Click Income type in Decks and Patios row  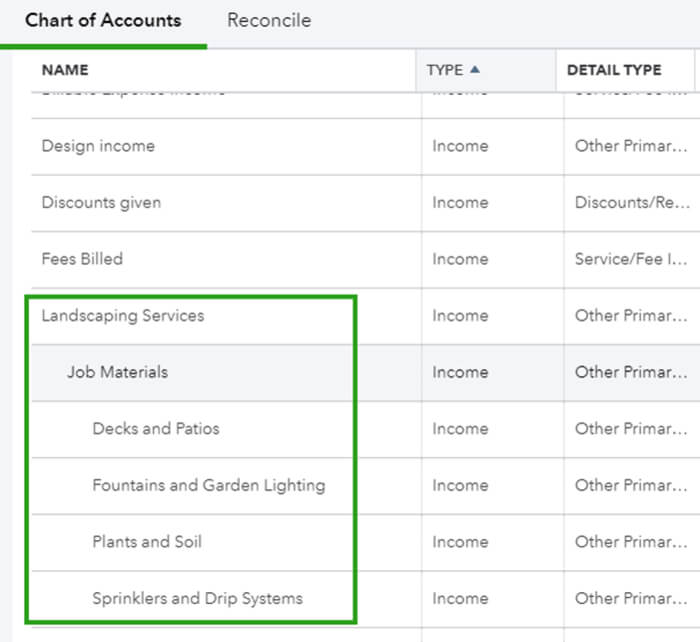pos(460,429)
